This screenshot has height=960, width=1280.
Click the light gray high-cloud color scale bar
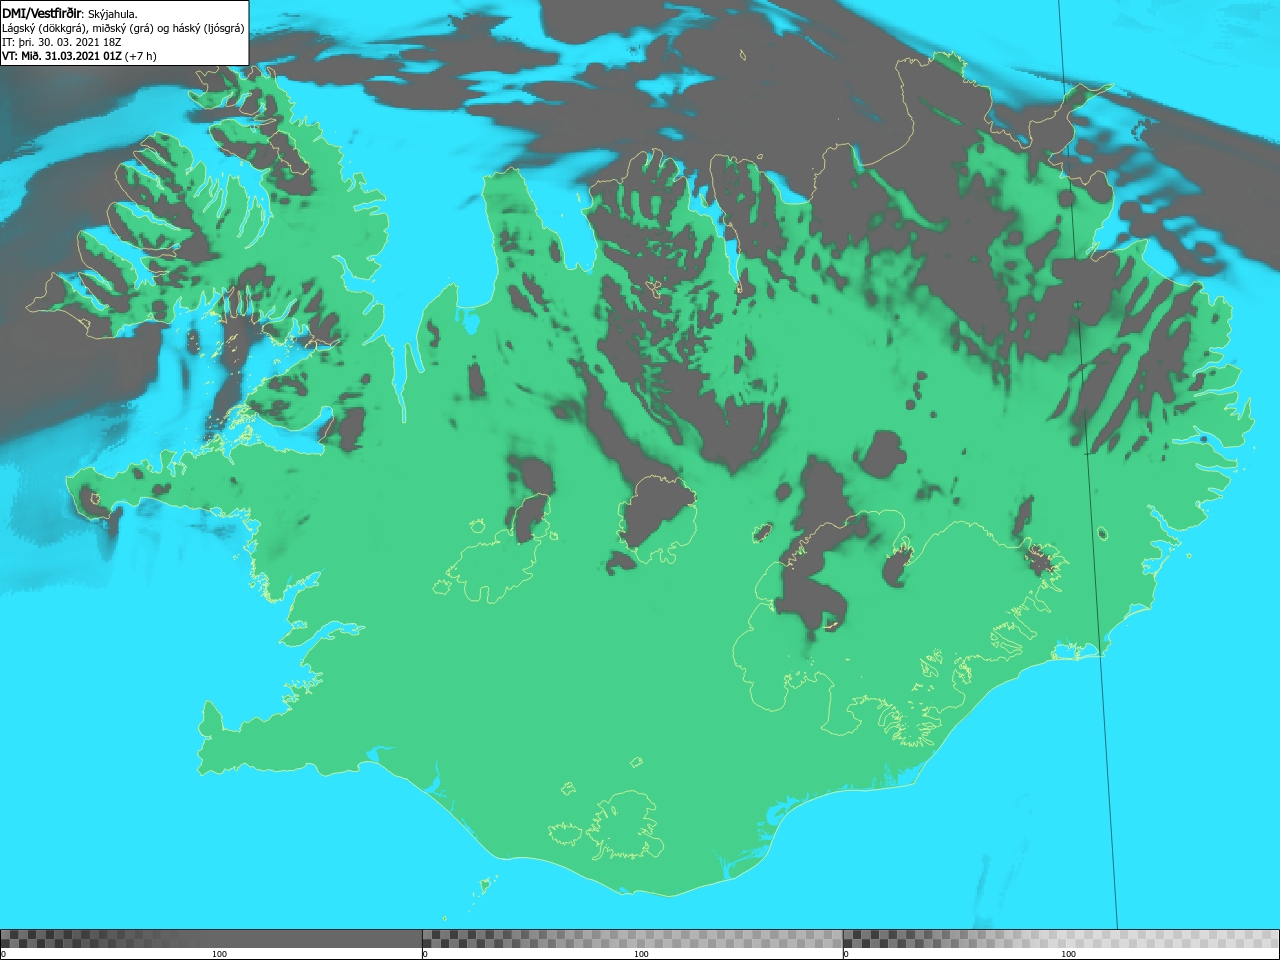[x=1061, y=939]
